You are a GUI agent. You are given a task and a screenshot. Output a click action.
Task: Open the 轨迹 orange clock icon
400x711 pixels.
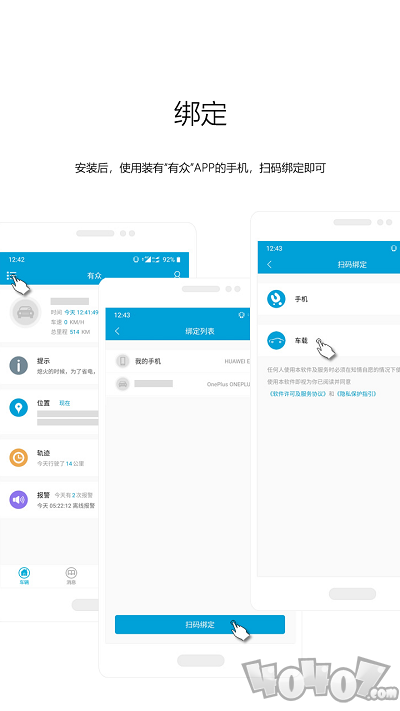[x=19, y=458]
